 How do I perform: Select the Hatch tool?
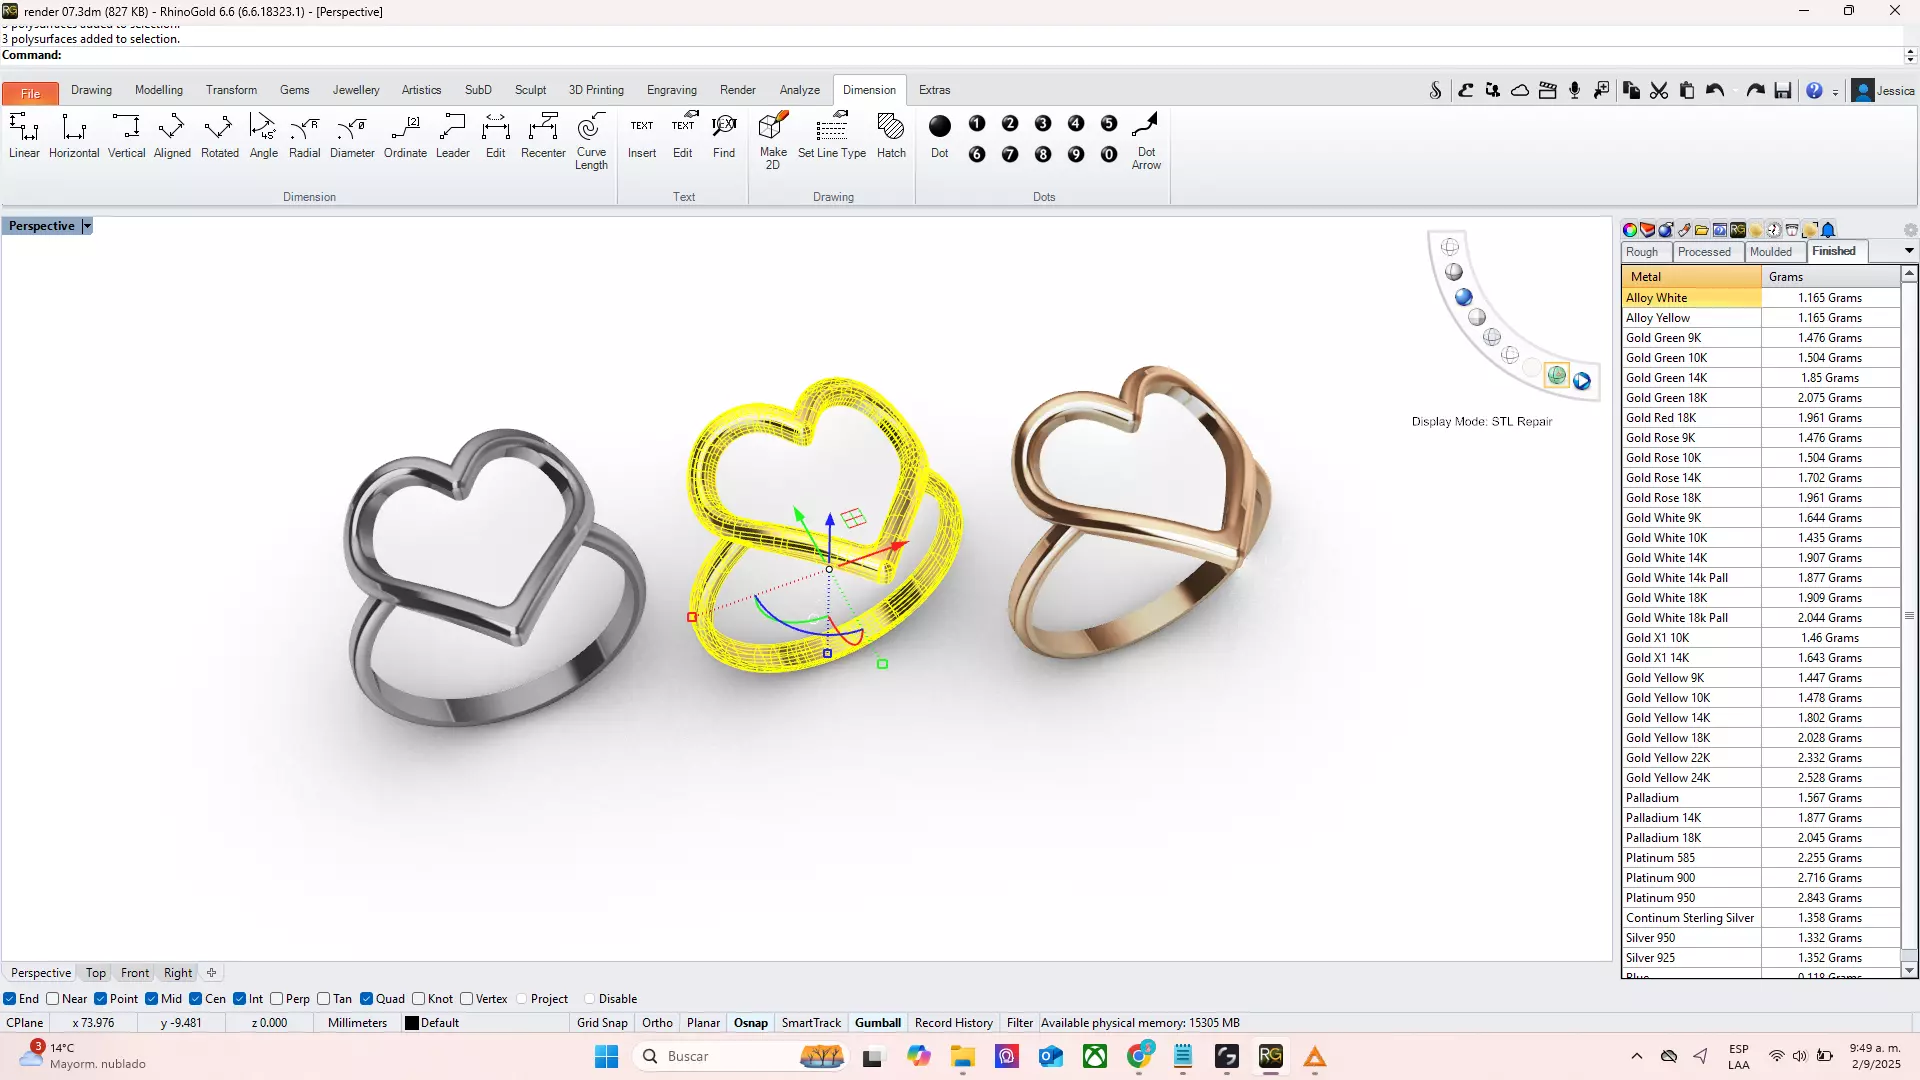891,135
